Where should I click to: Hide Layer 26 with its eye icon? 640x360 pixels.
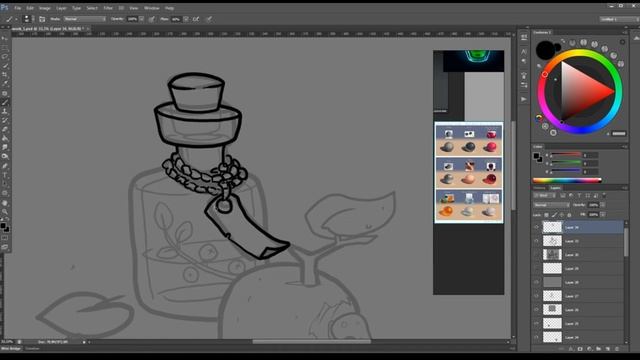[536, 310]
